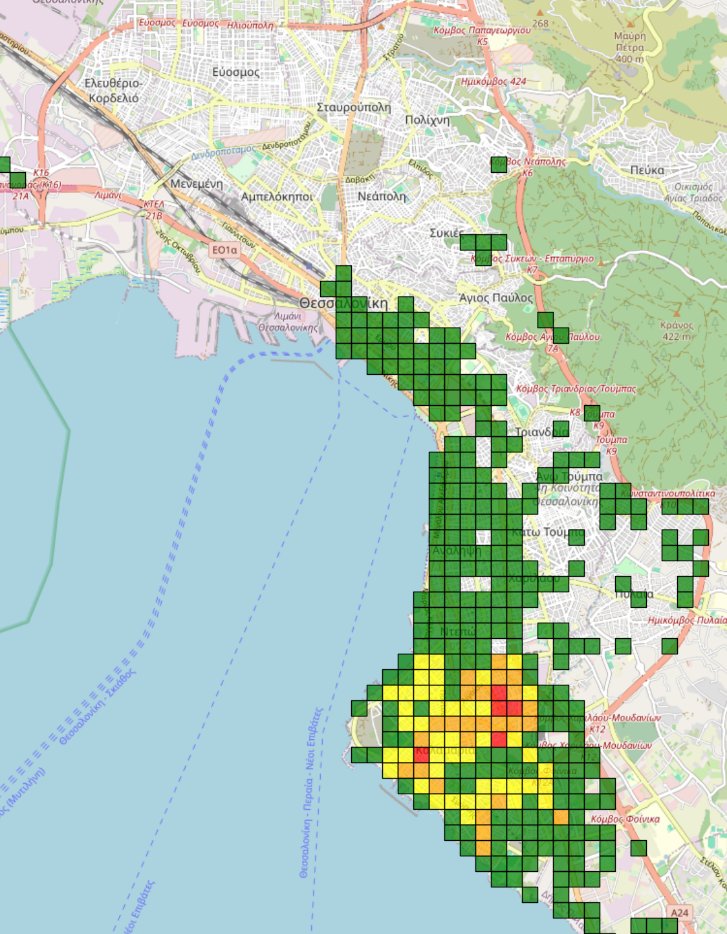Click the Συκιές label
727x934 pixels.
(x=447, y=233)
